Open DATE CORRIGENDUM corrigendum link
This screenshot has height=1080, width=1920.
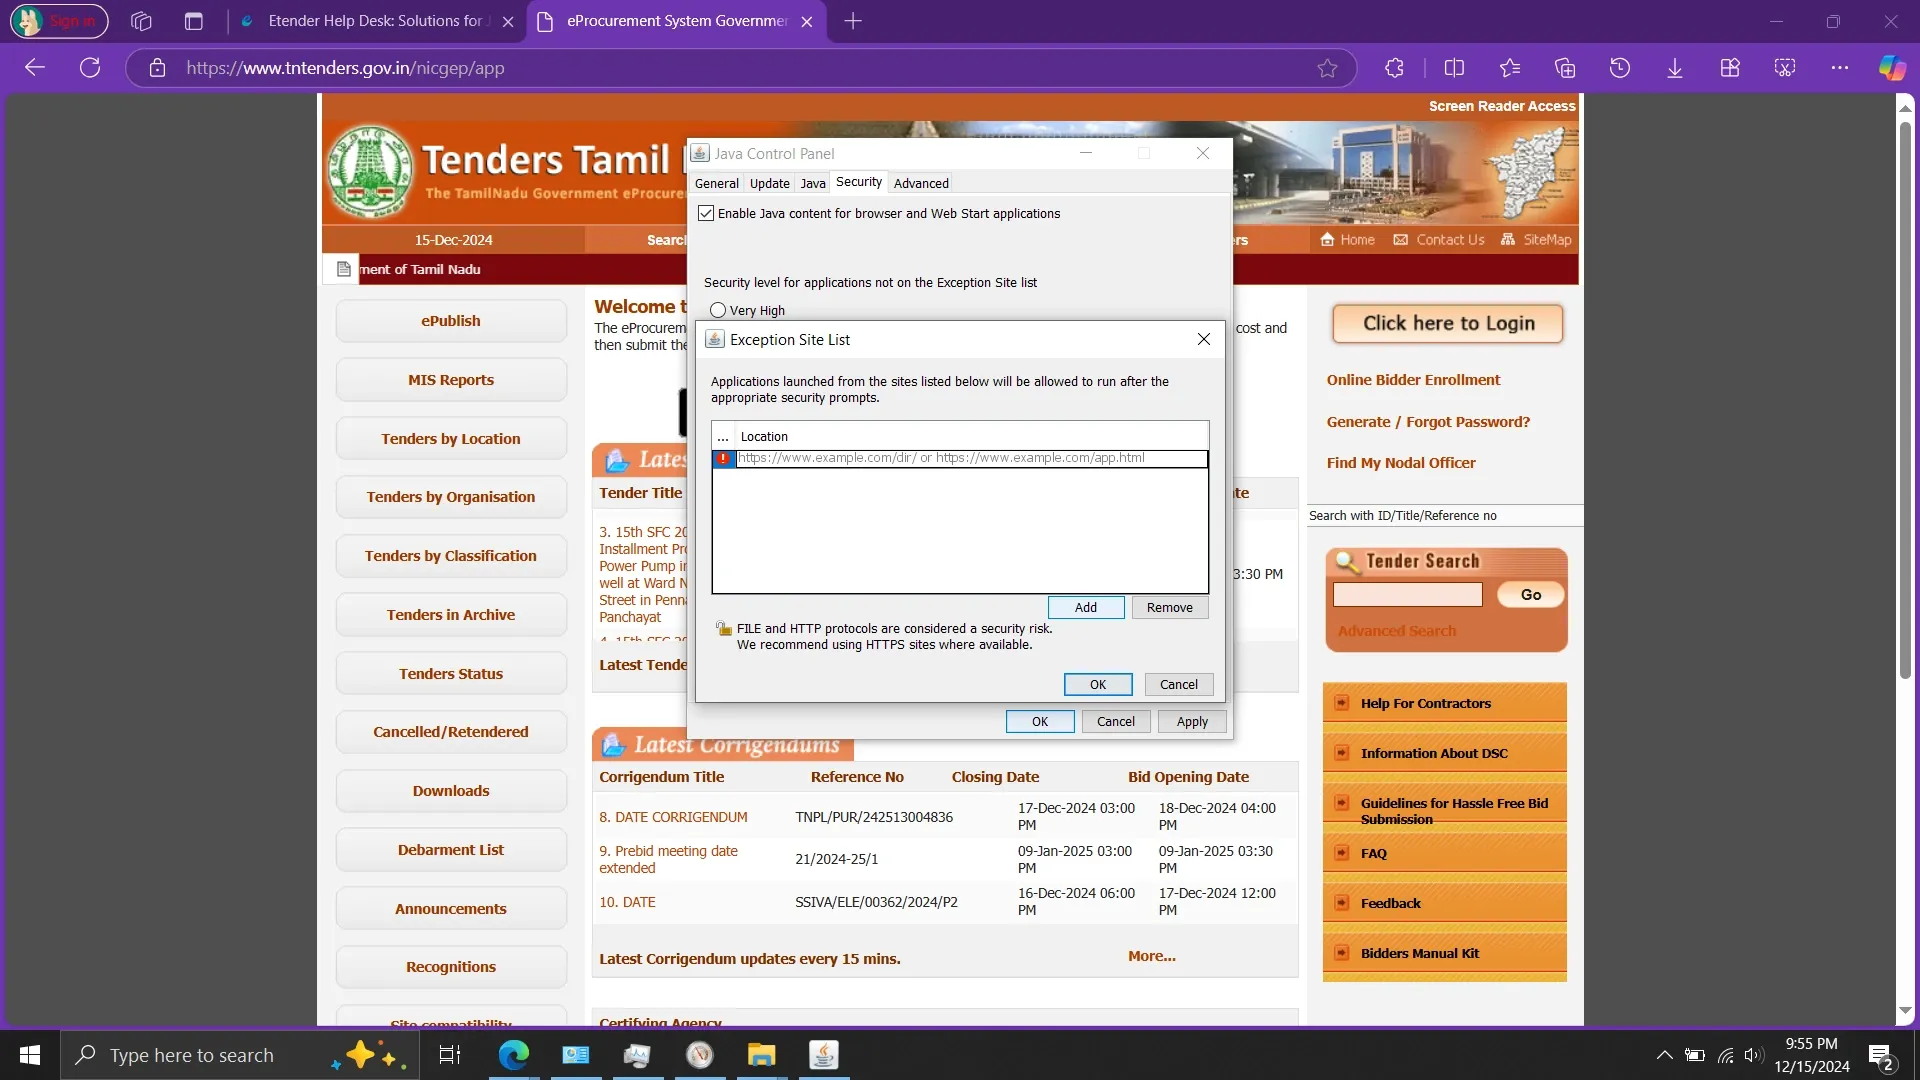(x=673, y=818)
